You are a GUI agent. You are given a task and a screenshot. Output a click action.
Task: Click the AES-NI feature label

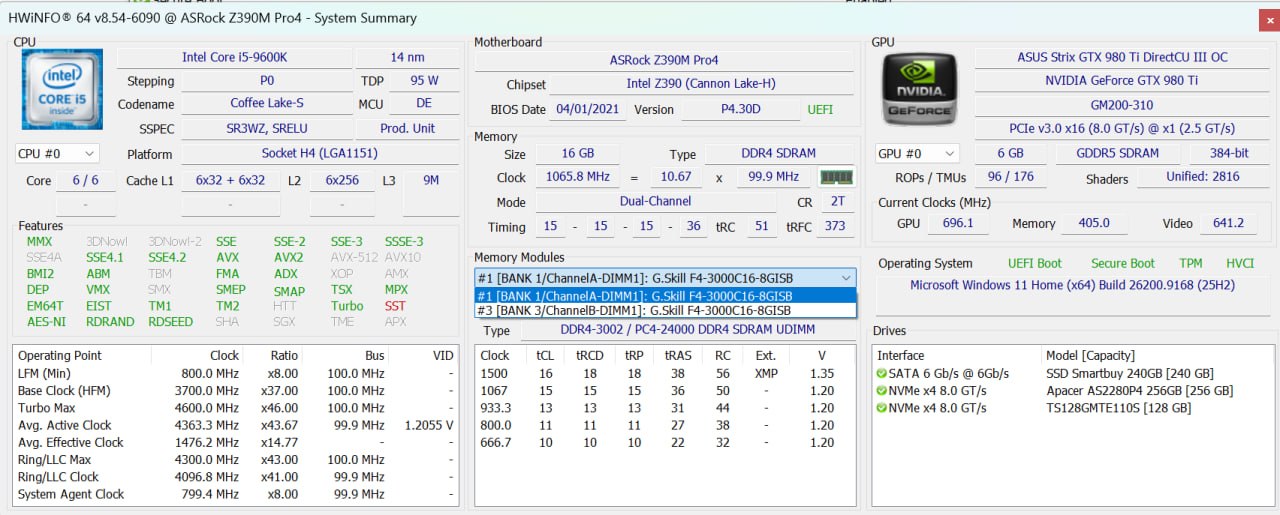[46, 322]
